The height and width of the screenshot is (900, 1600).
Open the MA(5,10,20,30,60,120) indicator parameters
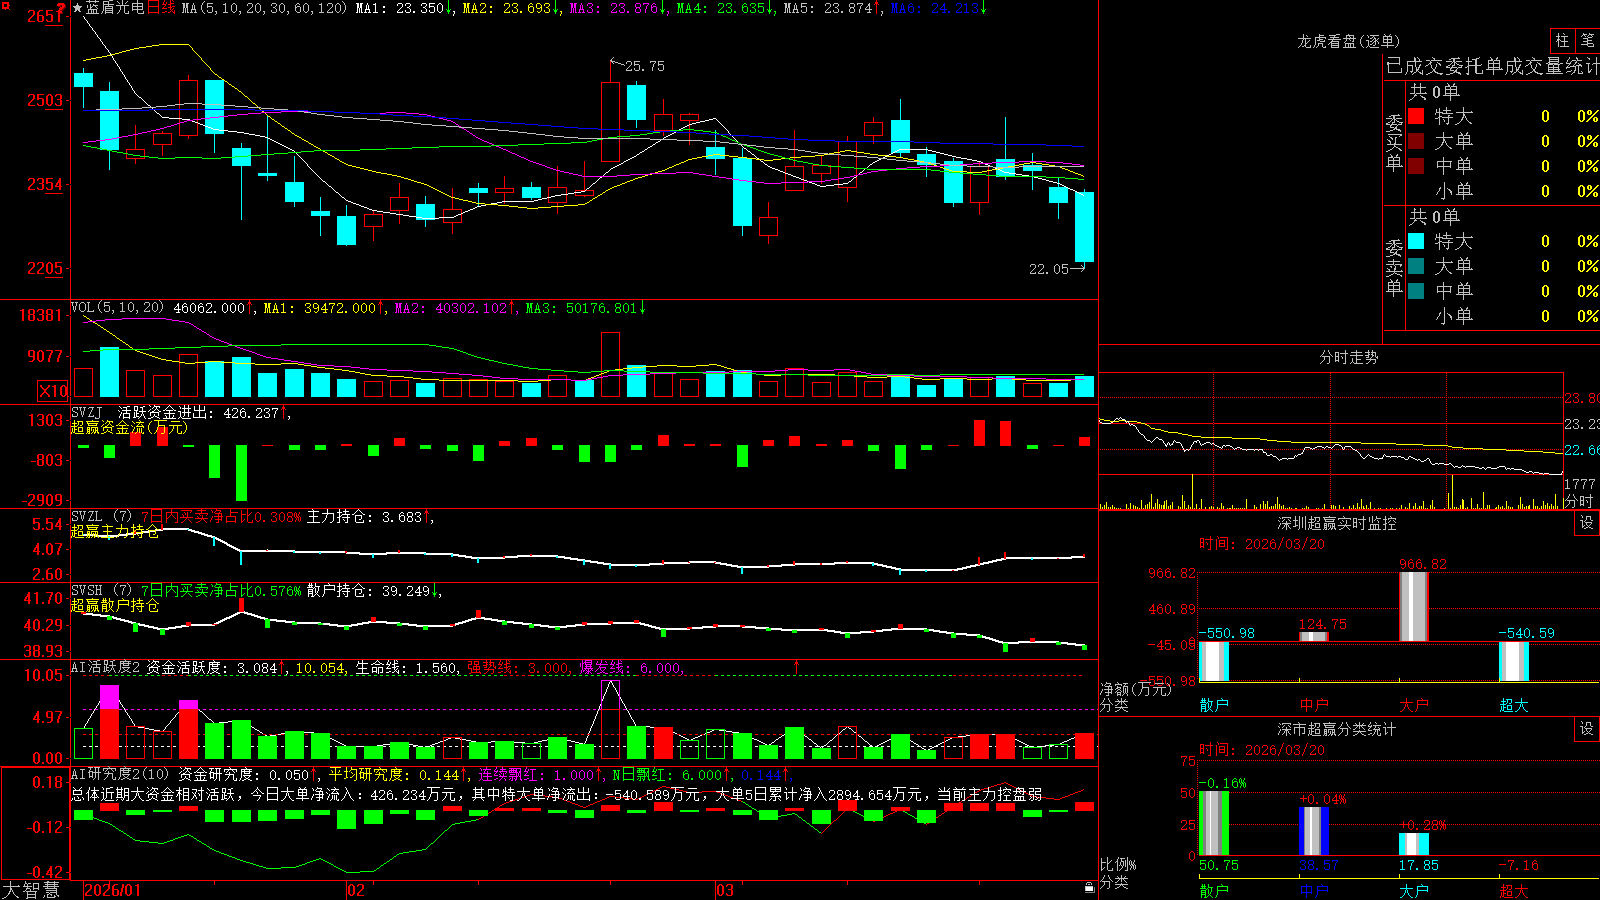[x=264, y=8]
